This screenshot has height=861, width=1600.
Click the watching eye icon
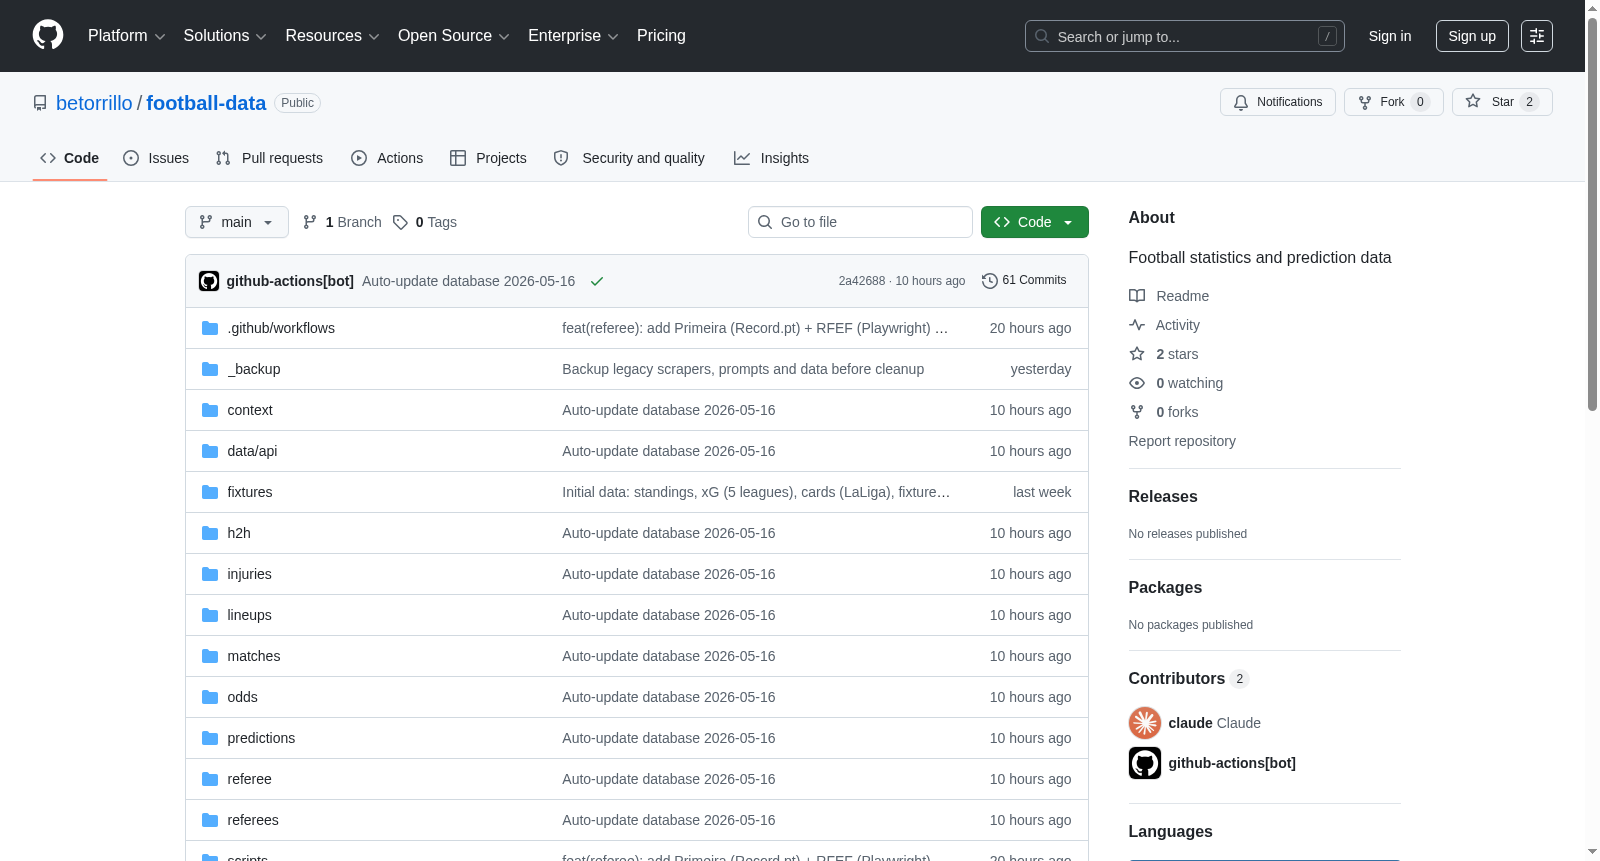point(1137,383)
